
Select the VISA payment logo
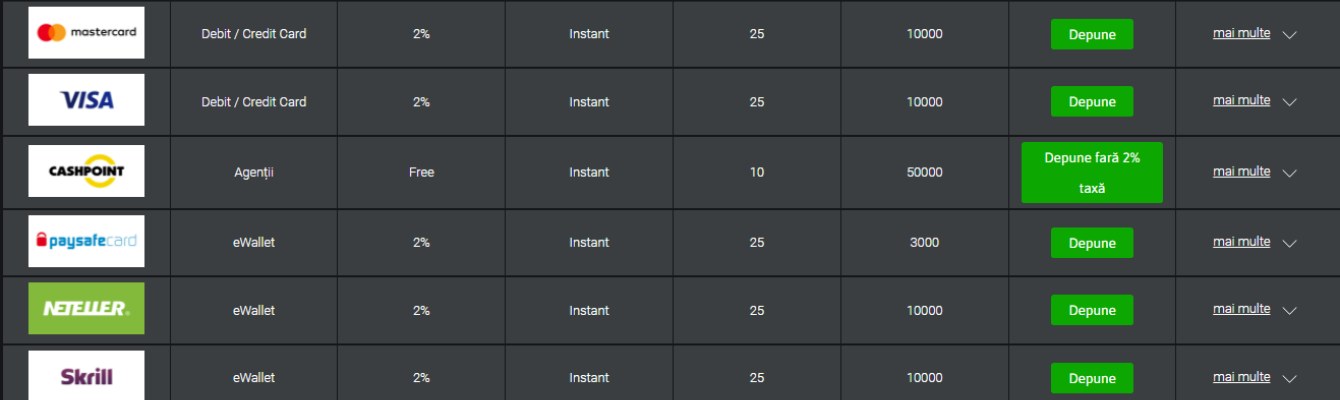pyautogui.click(x=86, y=100)
